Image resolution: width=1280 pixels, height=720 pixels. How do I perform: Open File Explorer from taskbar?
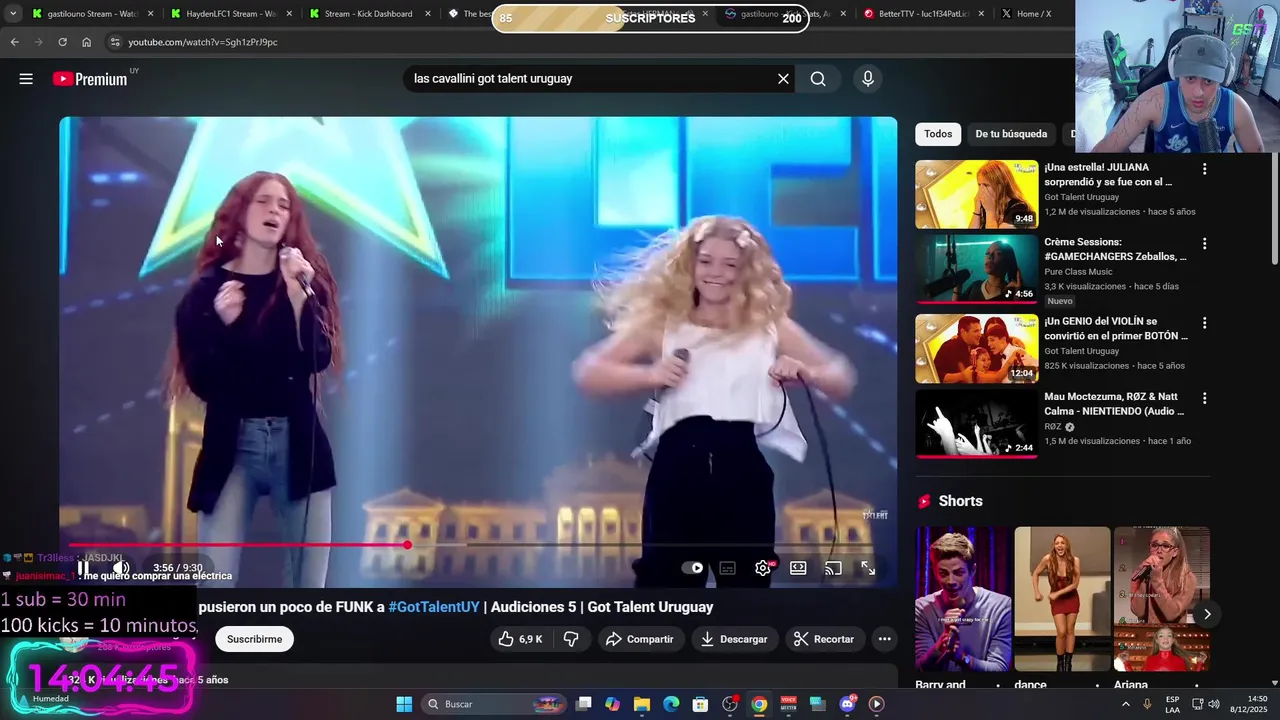tap(642, 704)
